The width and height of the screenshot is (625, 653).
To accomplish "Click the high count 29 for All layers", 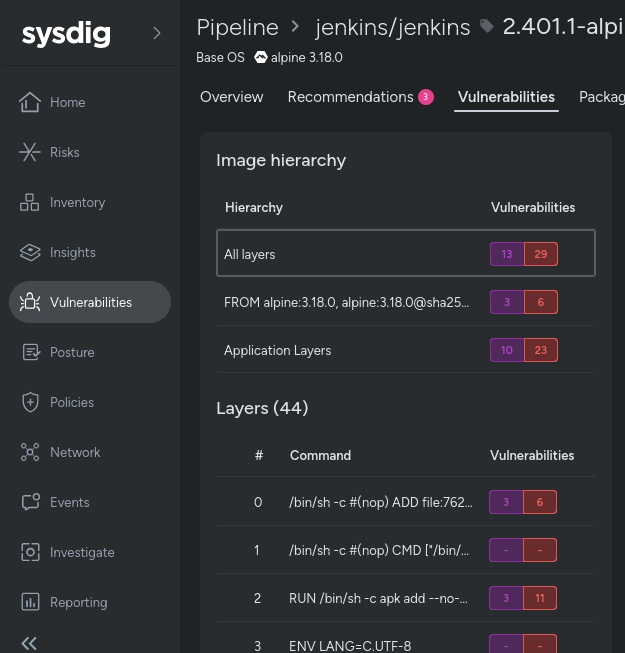I will [x=541, y=254].
